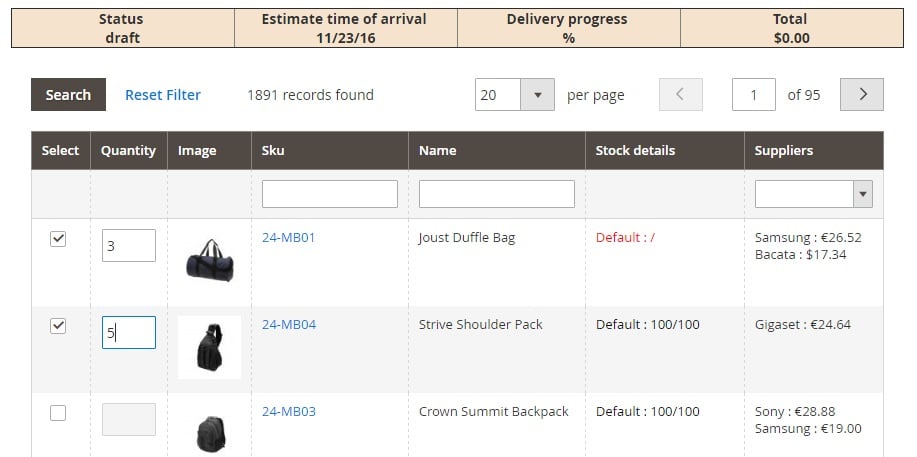The image size is (917, 457).
Task: Click the disabled quantity field for Crown Summit Backpack
Action: (129, 419)
